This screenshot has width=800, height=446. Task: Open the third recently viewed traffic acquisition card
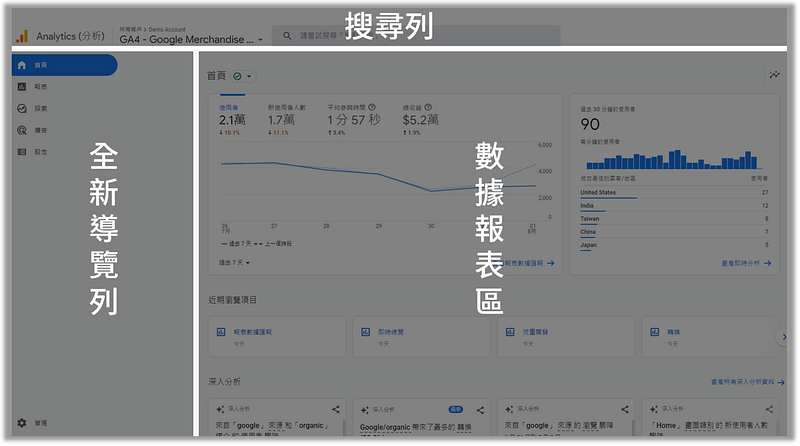coord(566,336)
